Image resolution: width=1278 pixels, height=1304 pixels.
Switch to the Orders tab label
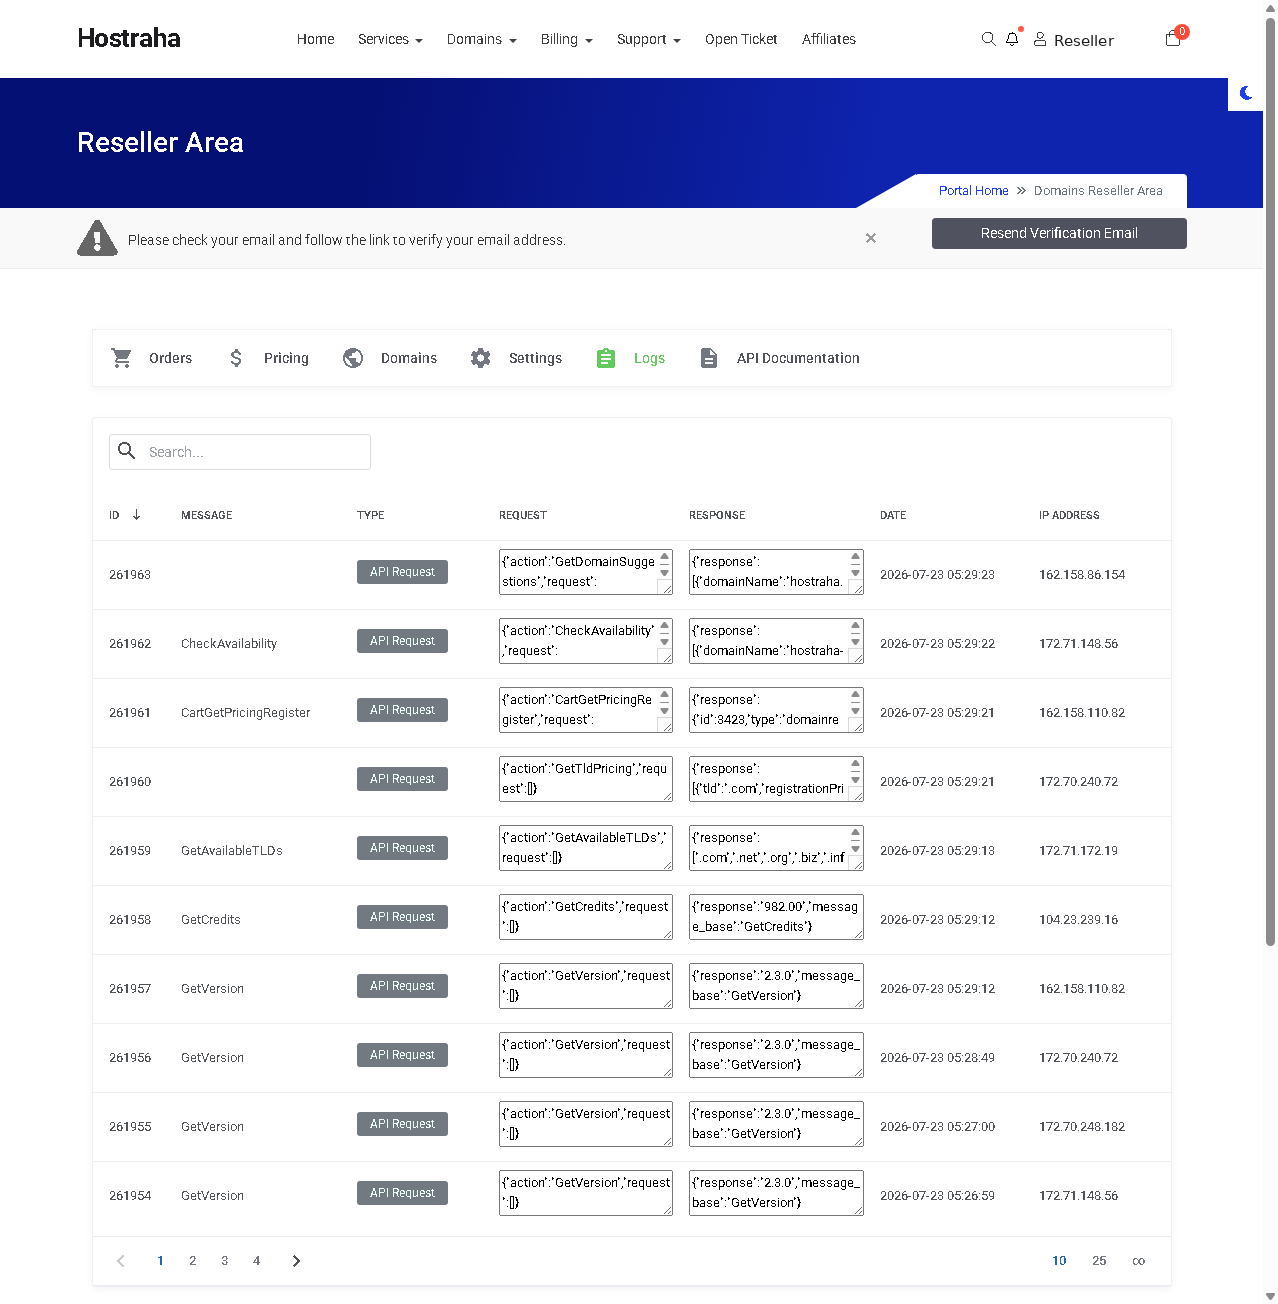point(170,358)
